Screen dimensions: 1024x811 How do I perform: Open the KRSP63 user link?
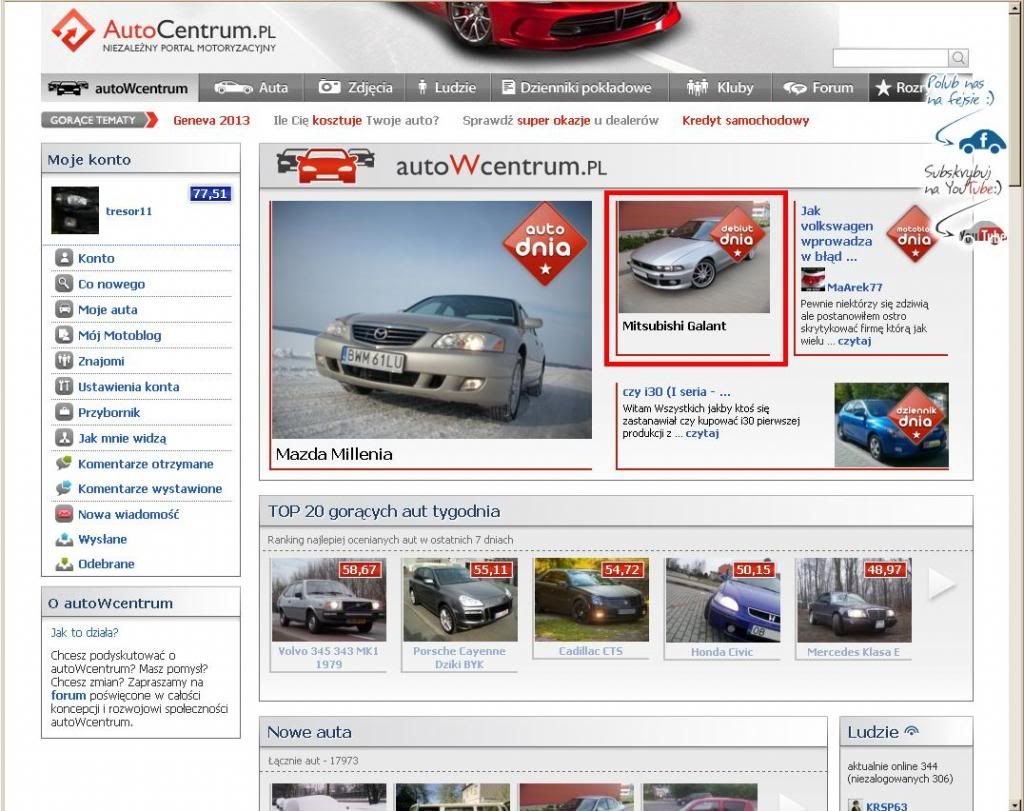tap(886, 806)
